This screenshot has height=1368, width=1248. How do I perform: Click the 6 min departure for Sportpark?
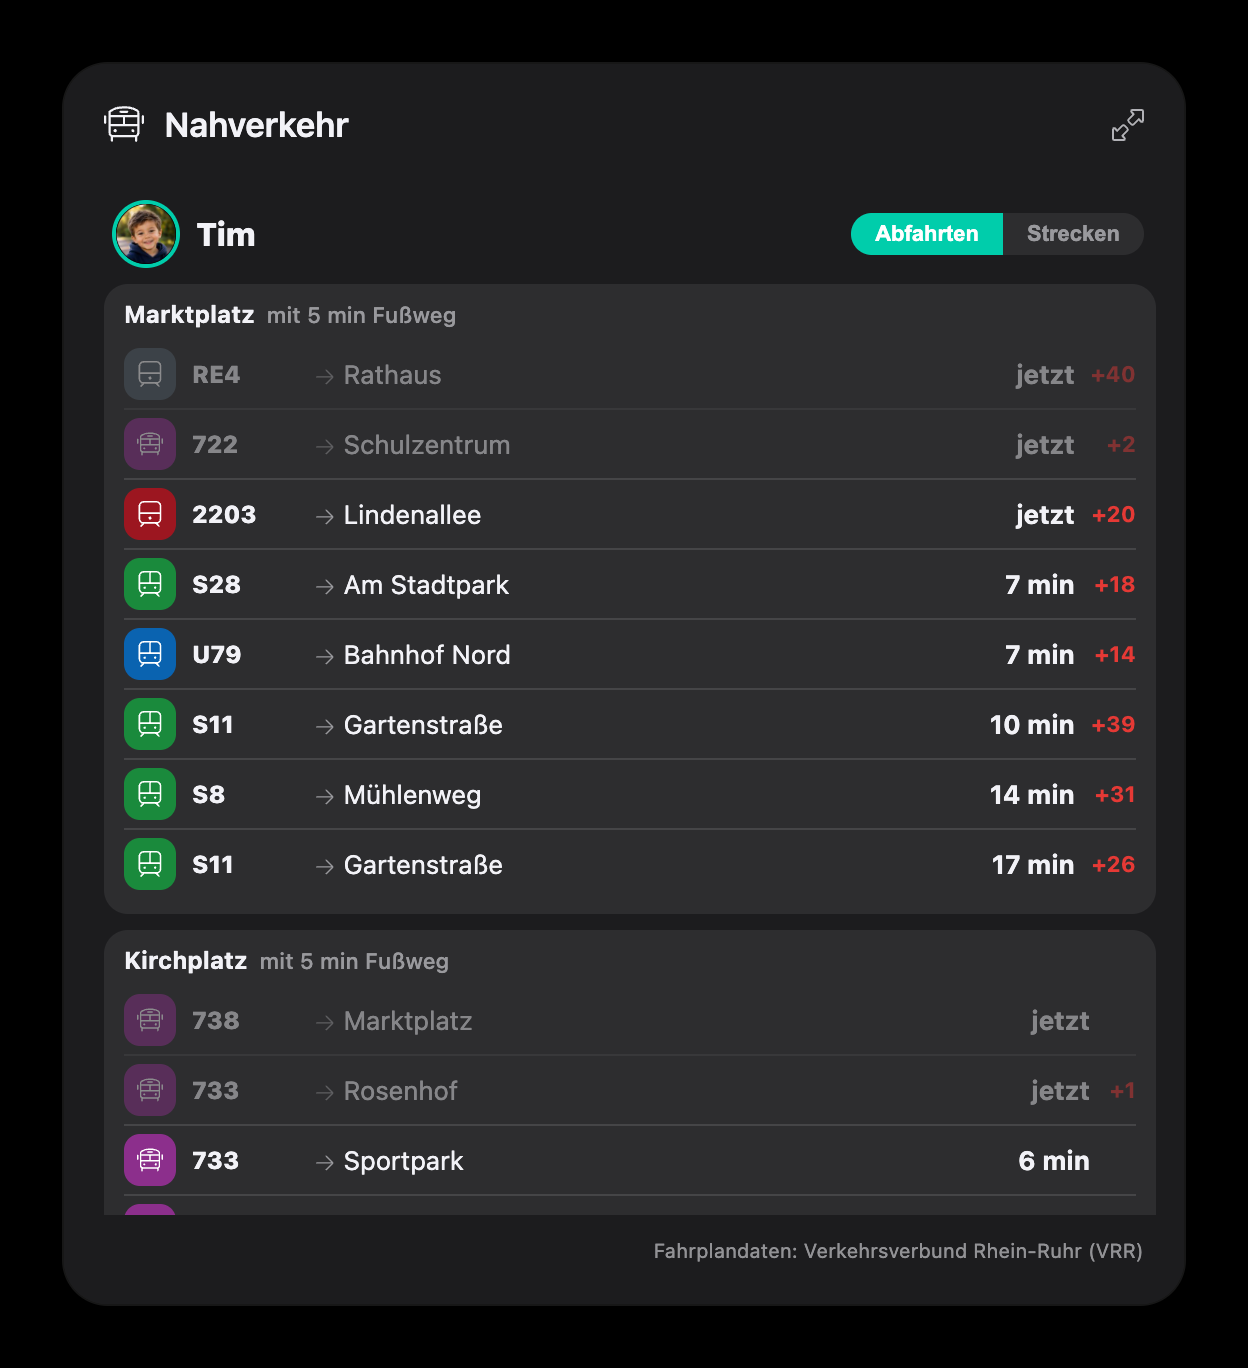(x=1054, y=1161)
